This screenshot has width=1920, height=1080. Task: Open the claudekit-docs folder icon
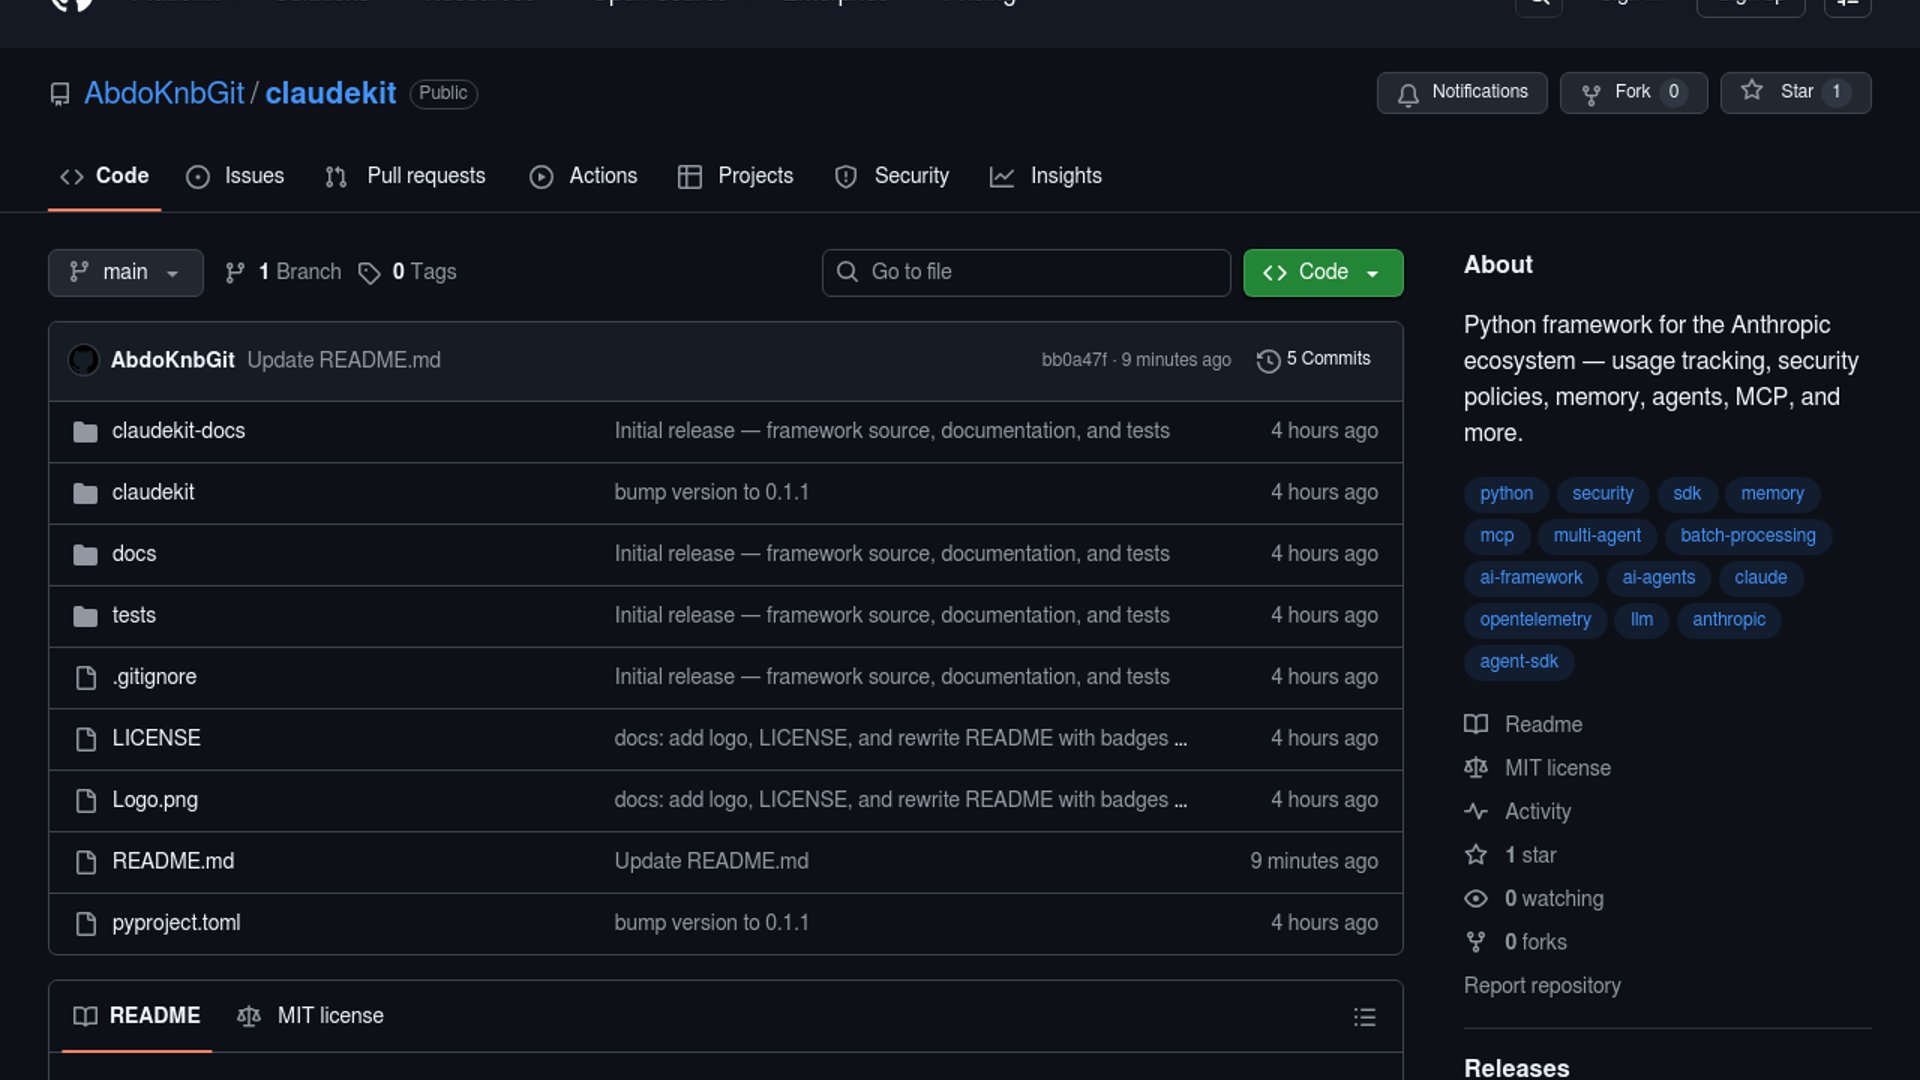coord(86,432)
